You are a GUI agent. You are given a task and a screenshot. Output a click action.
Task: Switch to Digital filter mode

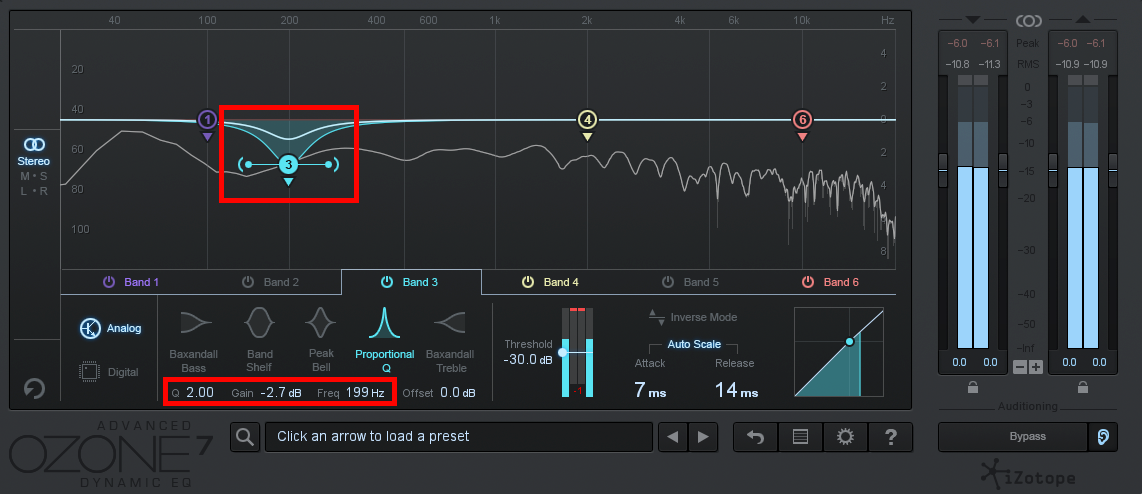coord(109,372)
